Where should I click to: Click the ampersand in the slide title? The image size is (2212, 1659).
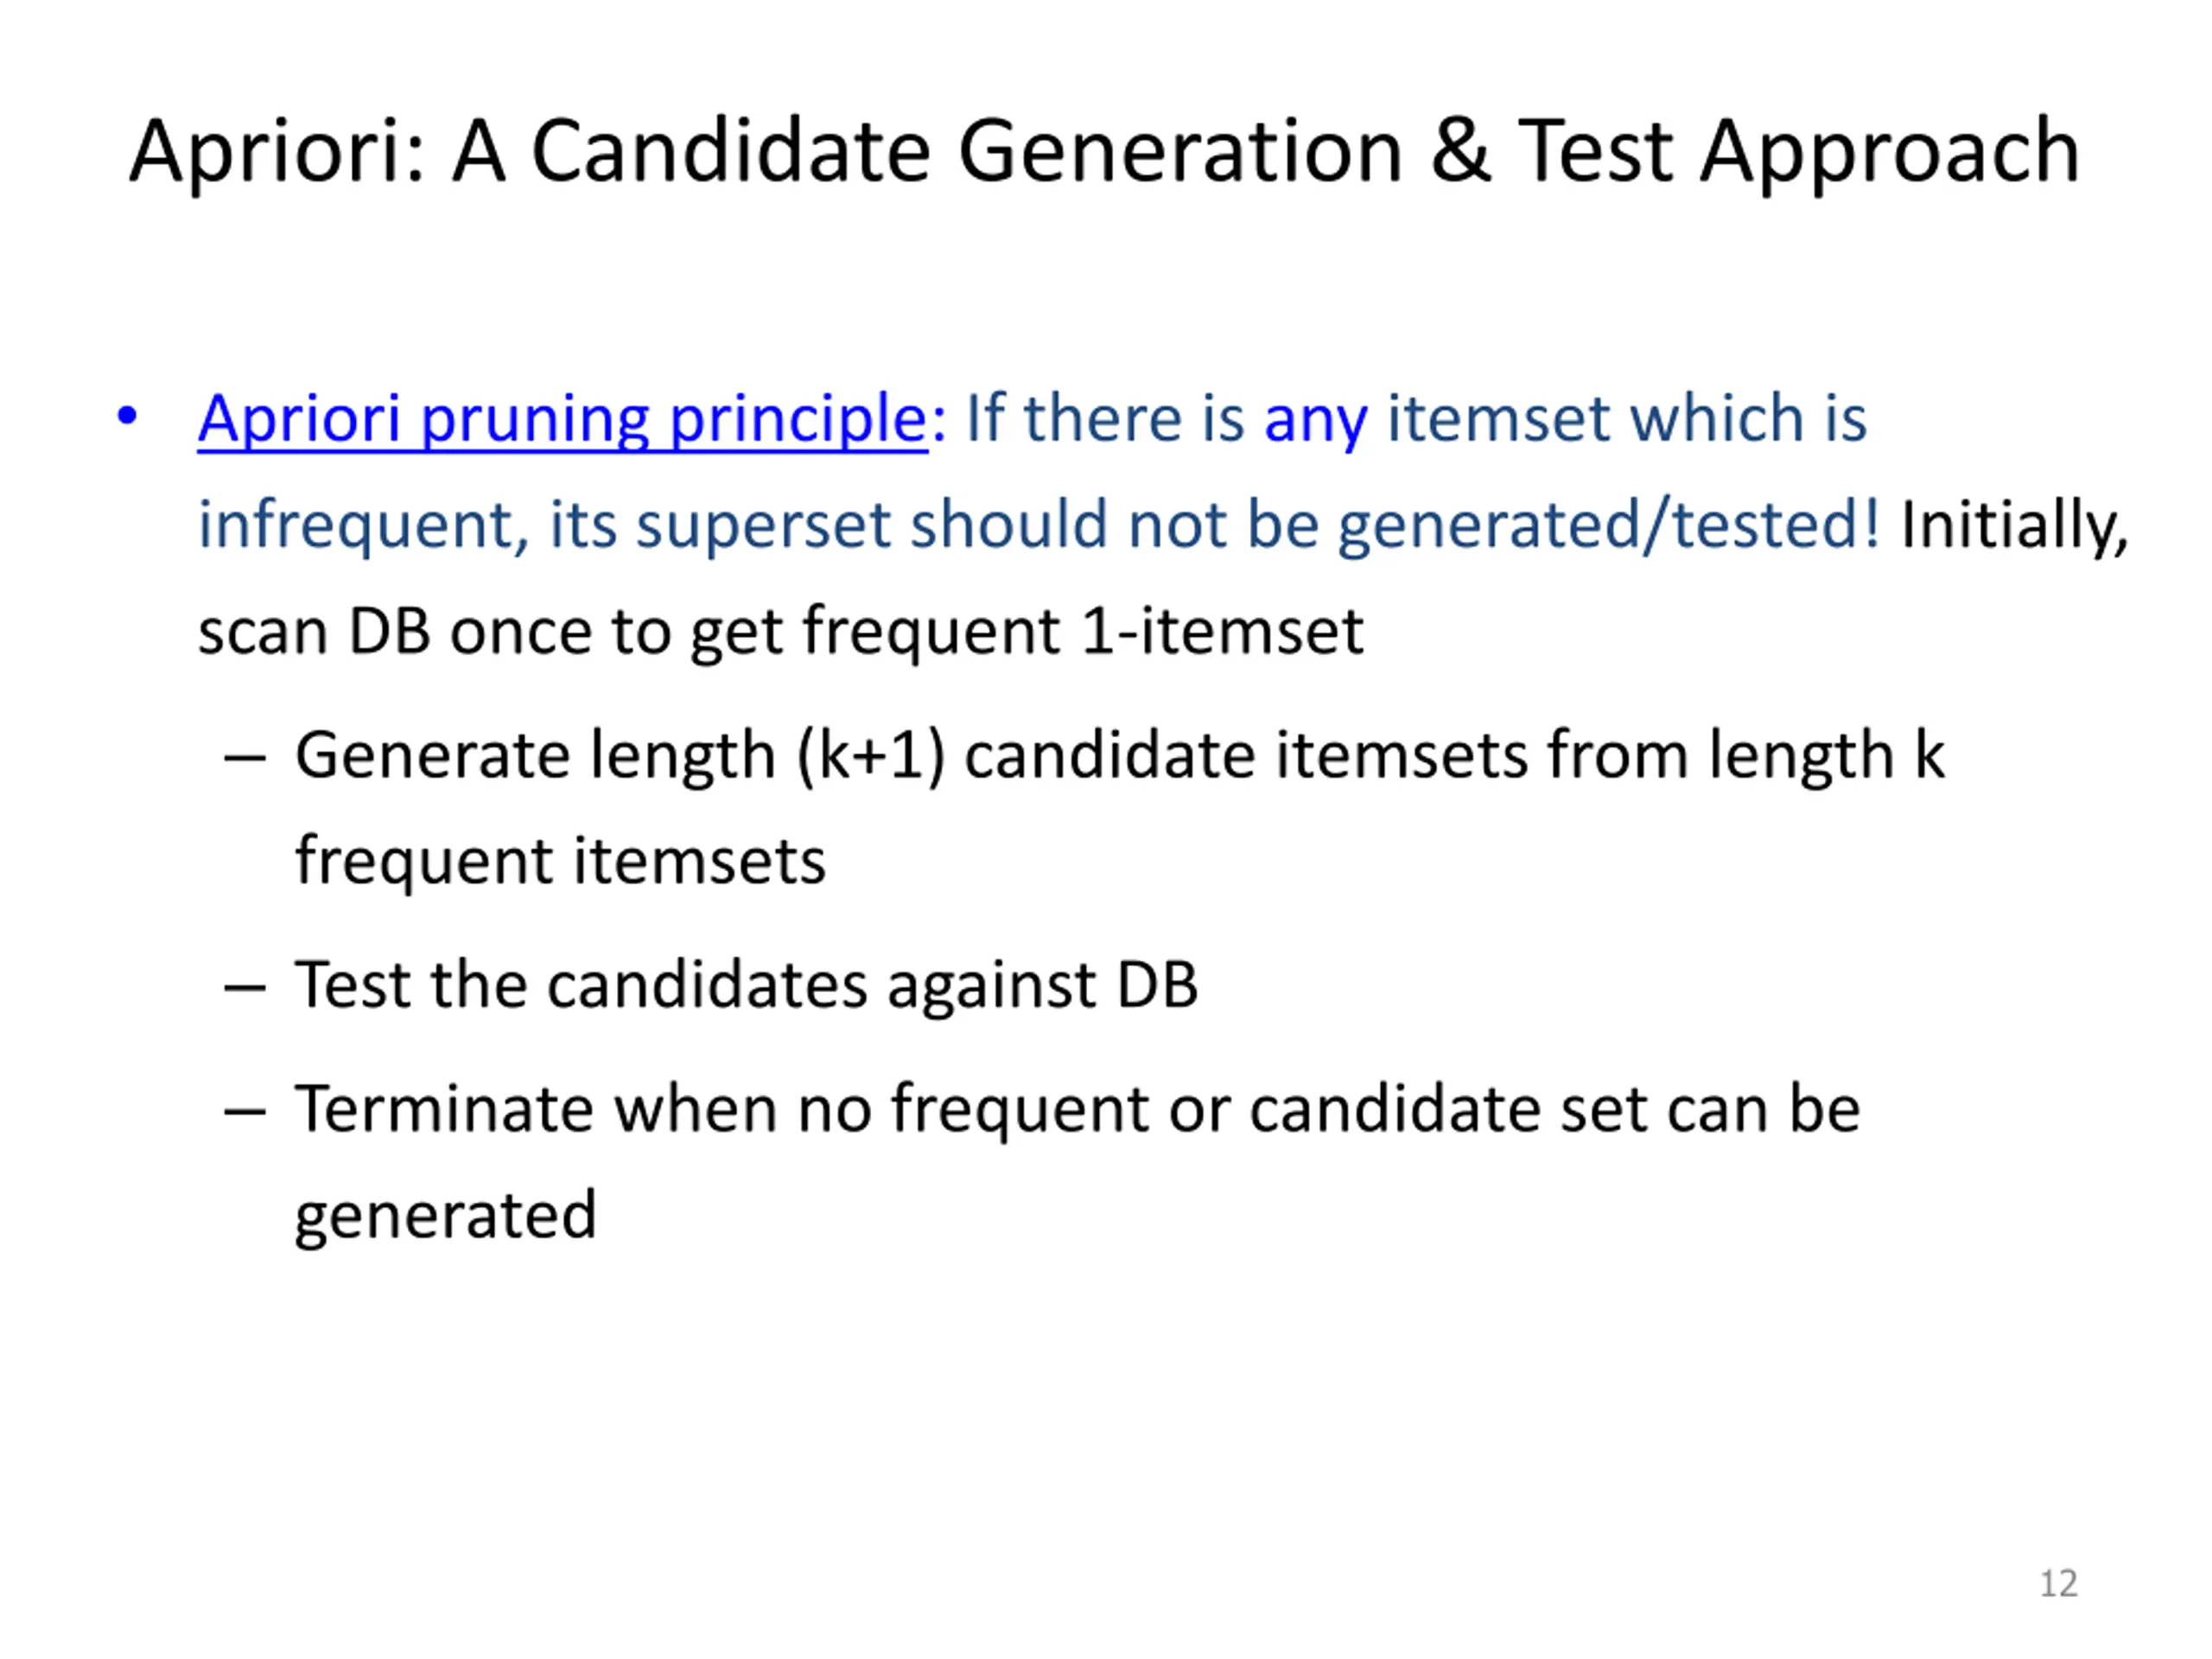pyautogui.click(x=1460, y=152)
